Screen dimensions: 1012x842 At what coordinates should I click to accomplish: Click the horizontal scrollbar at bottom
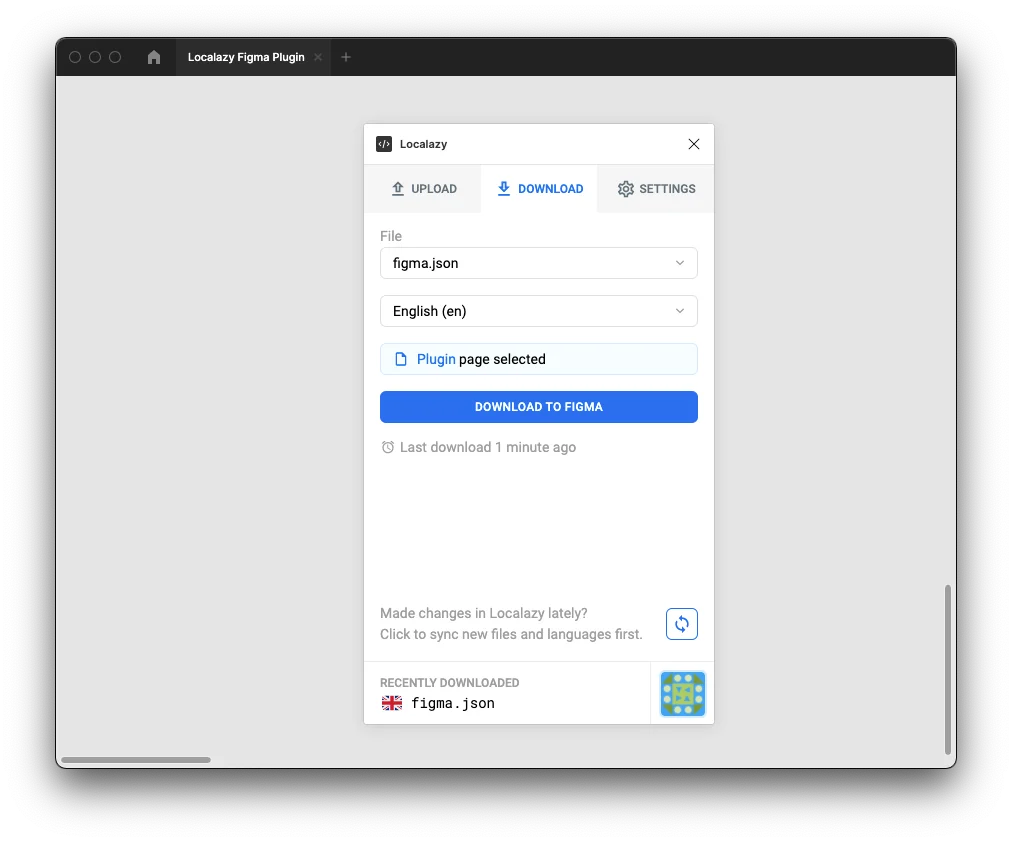(x=136, y=760)
